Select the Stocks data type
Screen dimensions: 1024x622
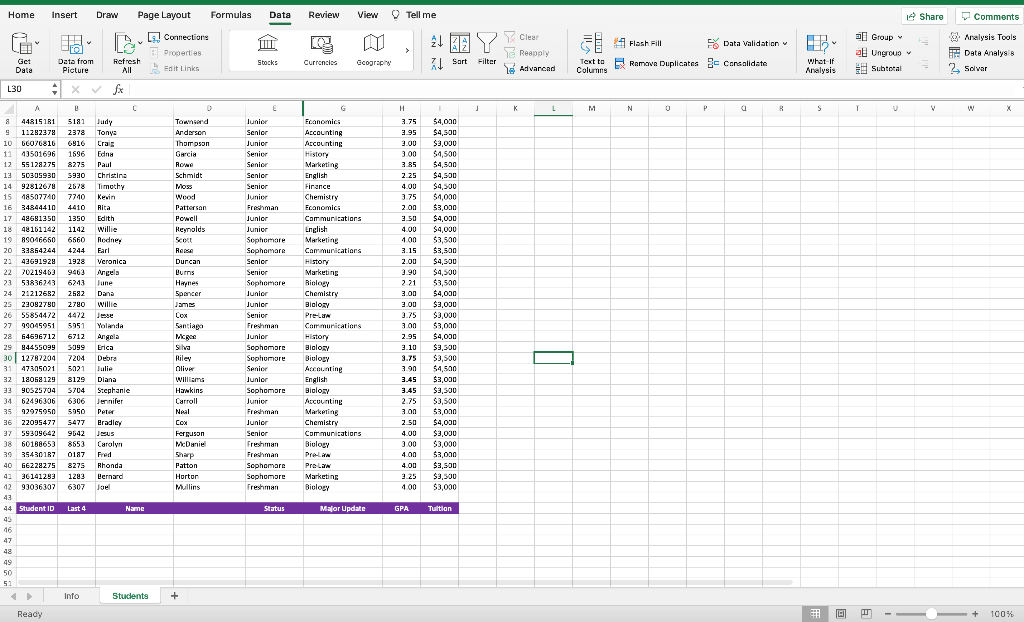coord(266,48)
